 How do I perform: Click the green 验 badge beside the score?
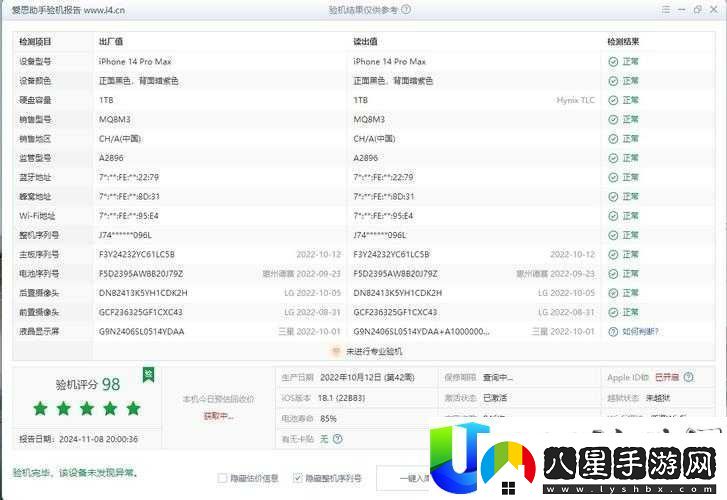148,375
